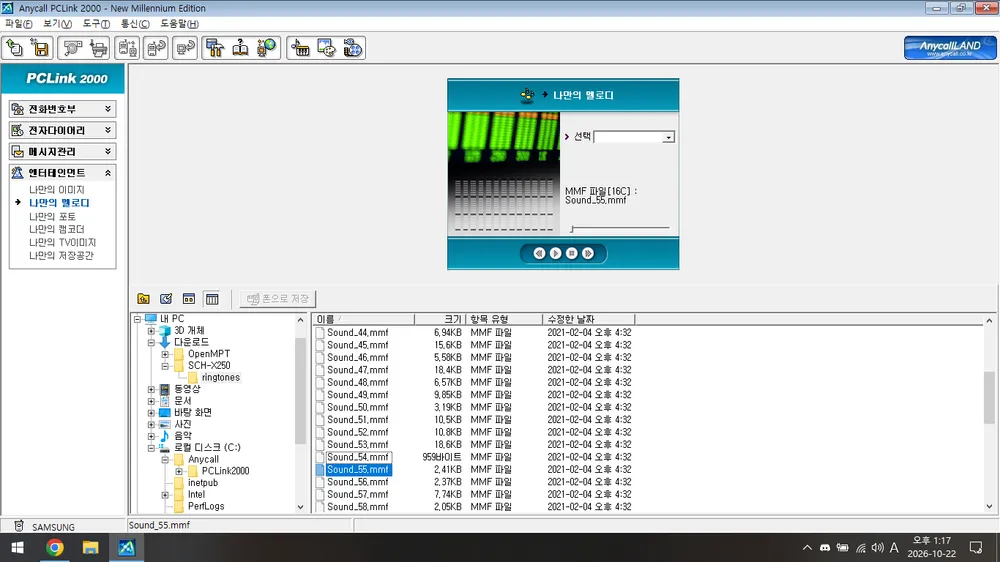This screenshot has width=1000, height=562.
Task: Click the SAMSUNG phone status icon
Action: [19, 526]
